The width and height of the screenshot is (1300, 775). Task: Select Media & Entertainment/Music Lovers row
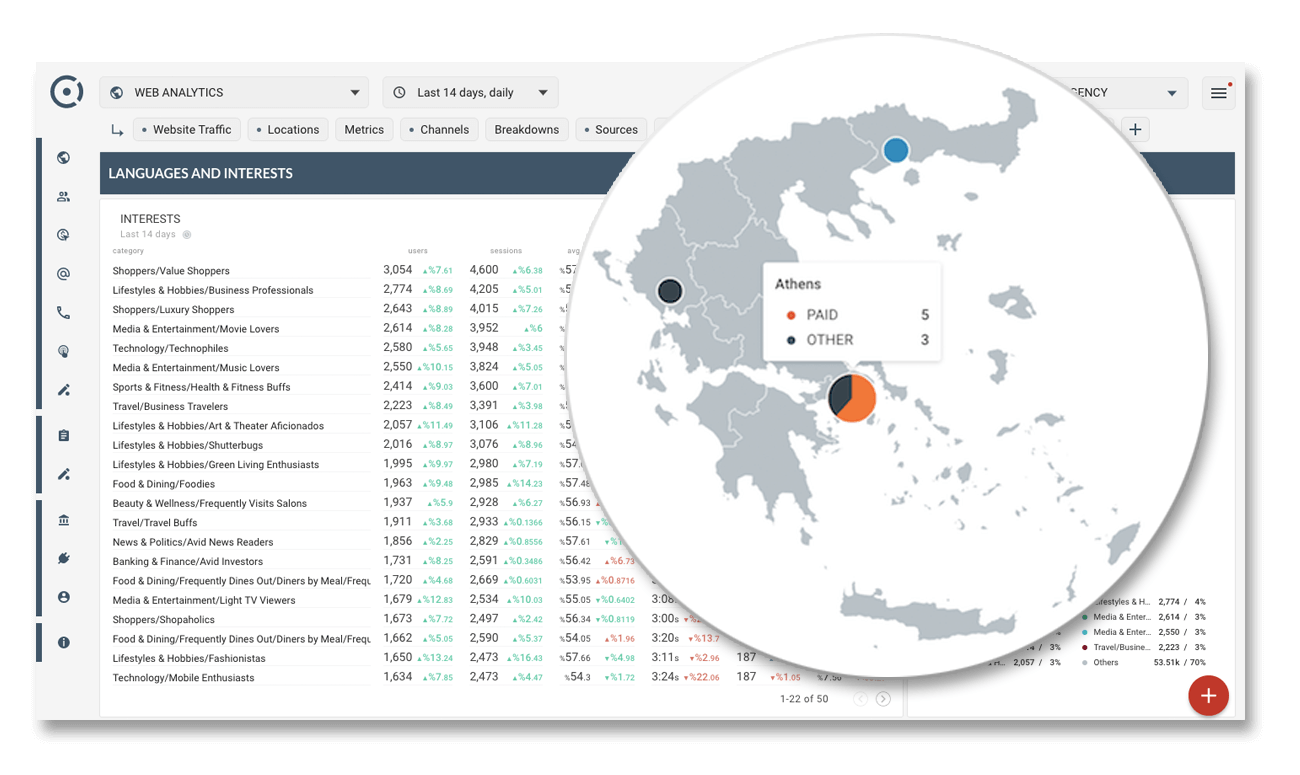tap(196, 368)
